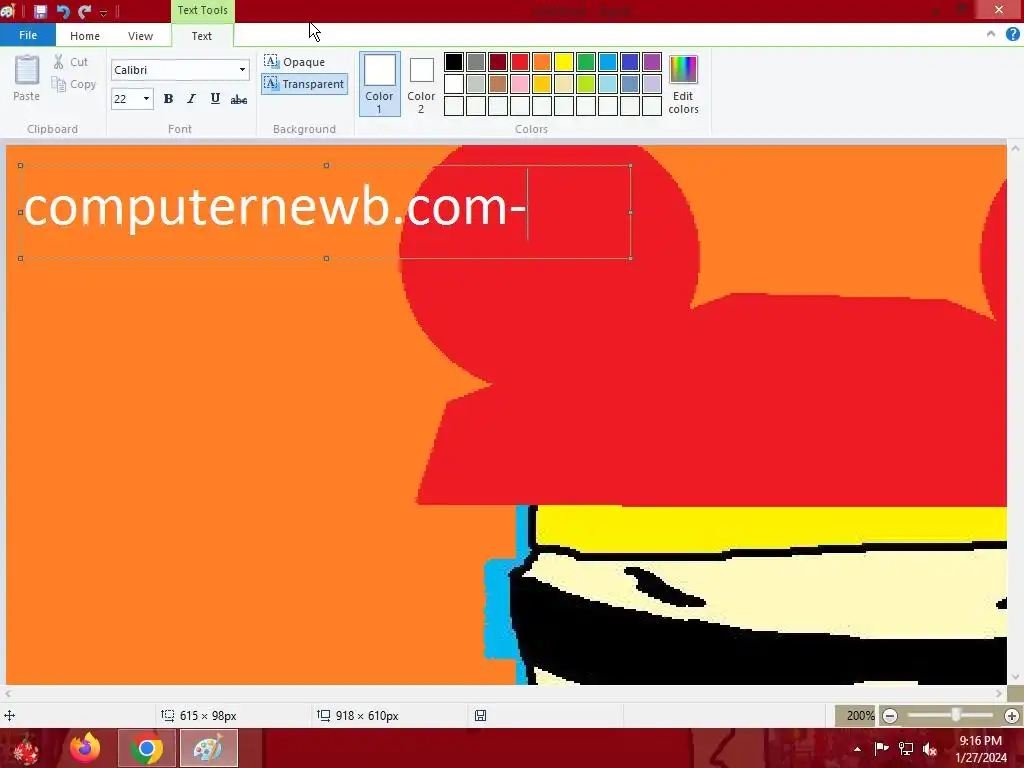This screenshot has height=768, width=1024.
Task: Open Paint Help icon
Action: [1012, 35]
